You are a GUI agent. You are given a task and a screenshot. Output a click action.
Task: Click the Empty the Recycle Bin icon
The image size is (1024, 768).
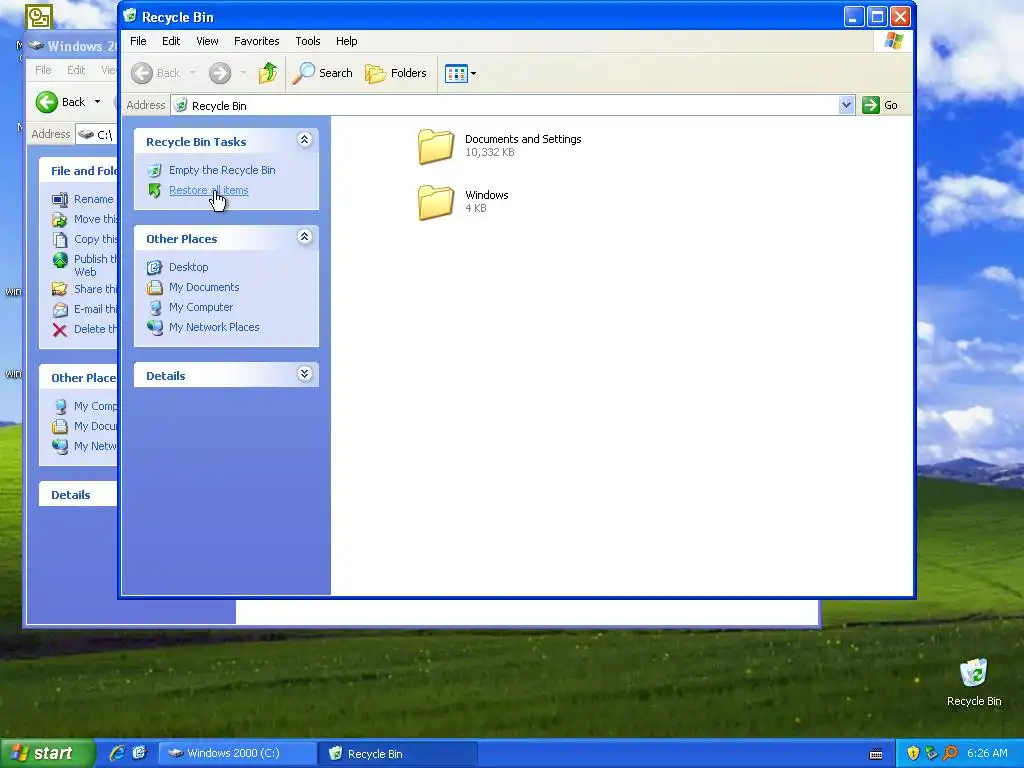tap(154, 170)
